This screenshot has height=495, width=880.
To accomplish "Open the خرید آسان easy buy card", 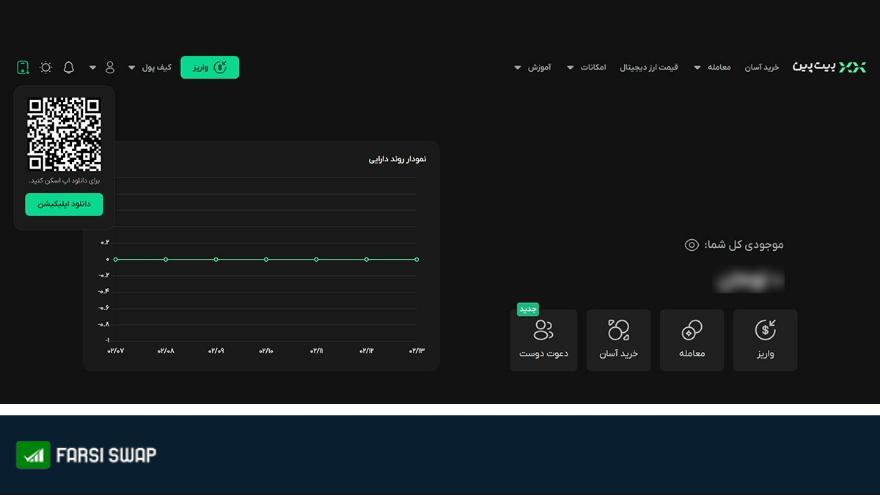I will pos(618,340).
